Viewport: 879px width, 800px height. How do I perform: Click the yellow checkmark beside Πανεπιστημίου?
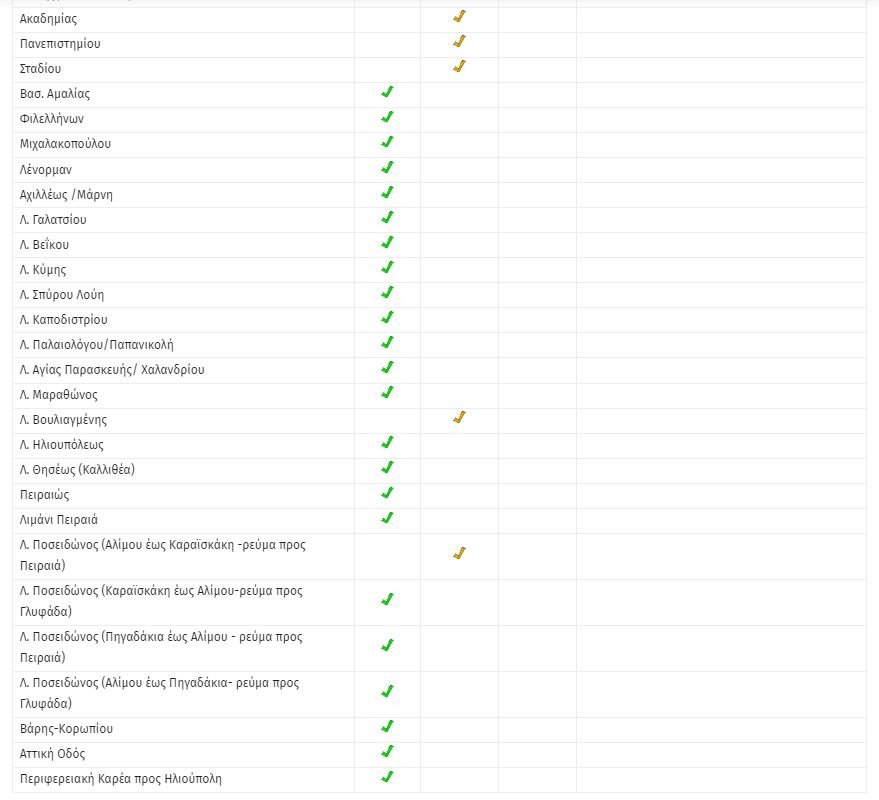[459, 41]
